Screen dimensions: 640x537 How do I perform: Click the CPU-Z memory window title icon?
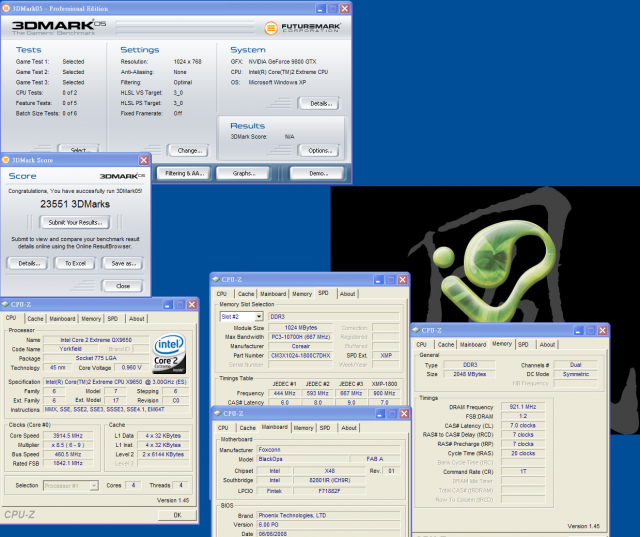pyautogui.click(x=416, y=330)
